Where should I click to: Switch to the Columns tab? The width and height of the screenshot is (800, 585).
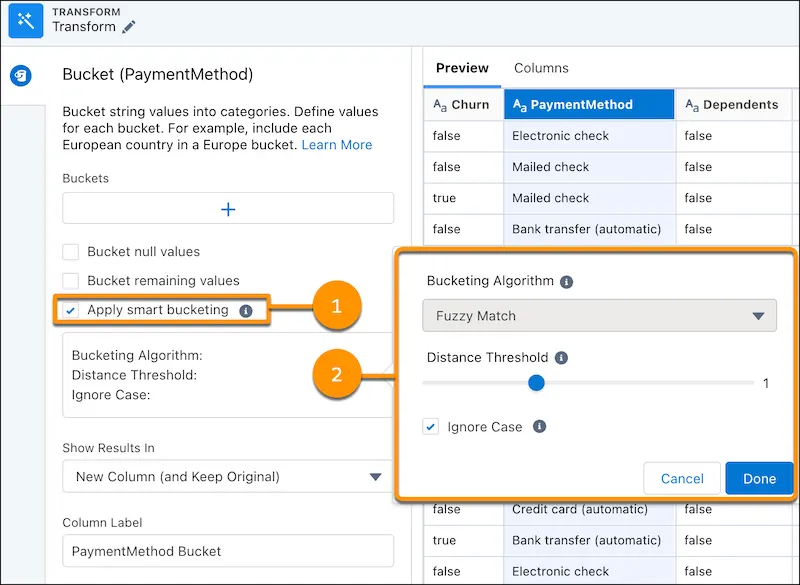541,68
